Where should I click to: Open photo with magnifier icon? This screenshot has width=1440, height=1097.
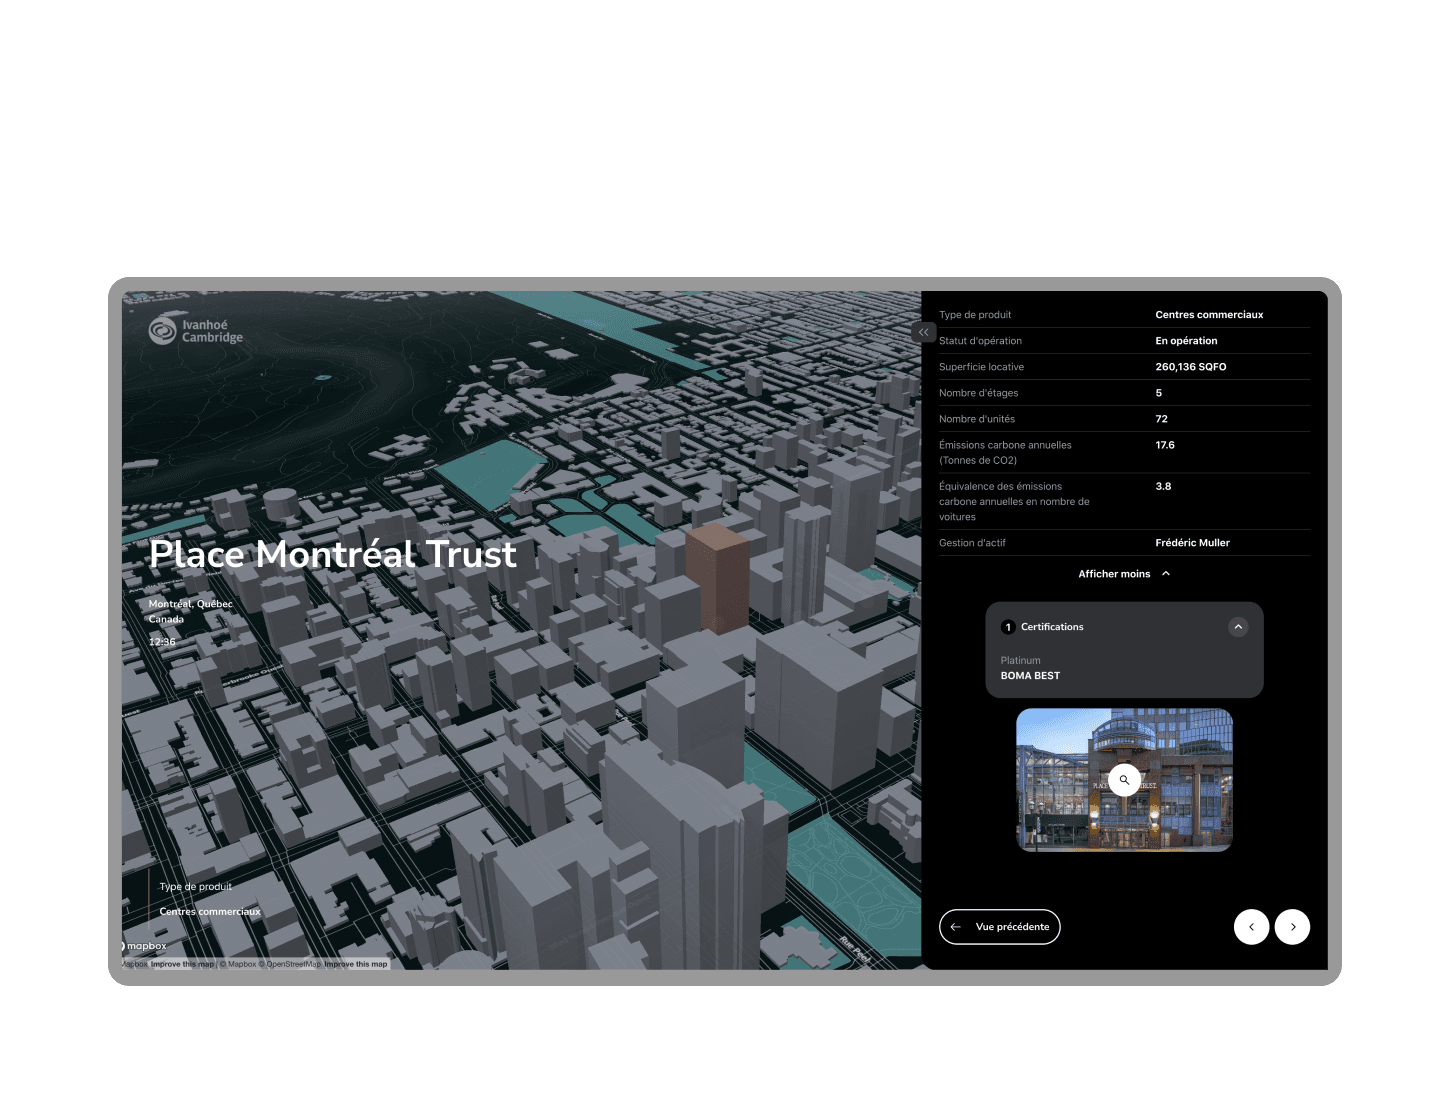click(x=1124, y=780)
